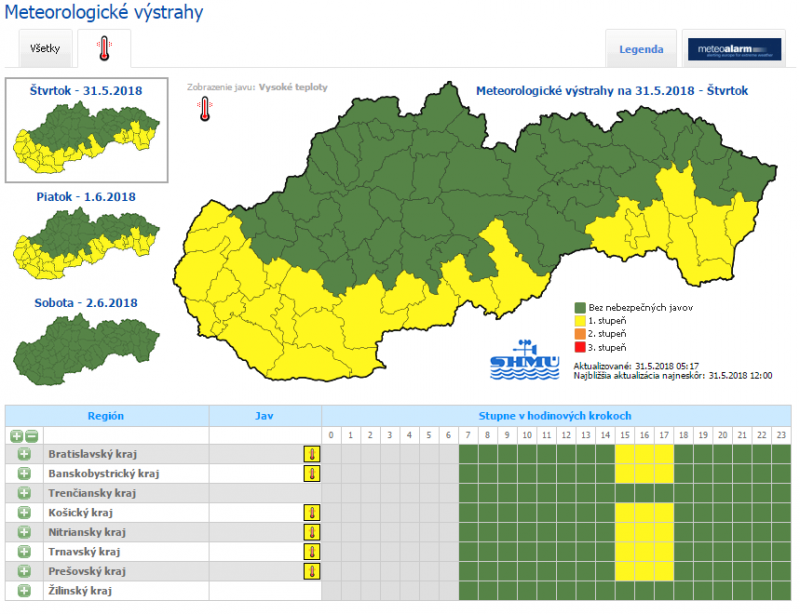This screenshot has width=800, height=614.
Task: Click the heat warning icon for Nitriansky kraj
Action: (x=312, y=532)
